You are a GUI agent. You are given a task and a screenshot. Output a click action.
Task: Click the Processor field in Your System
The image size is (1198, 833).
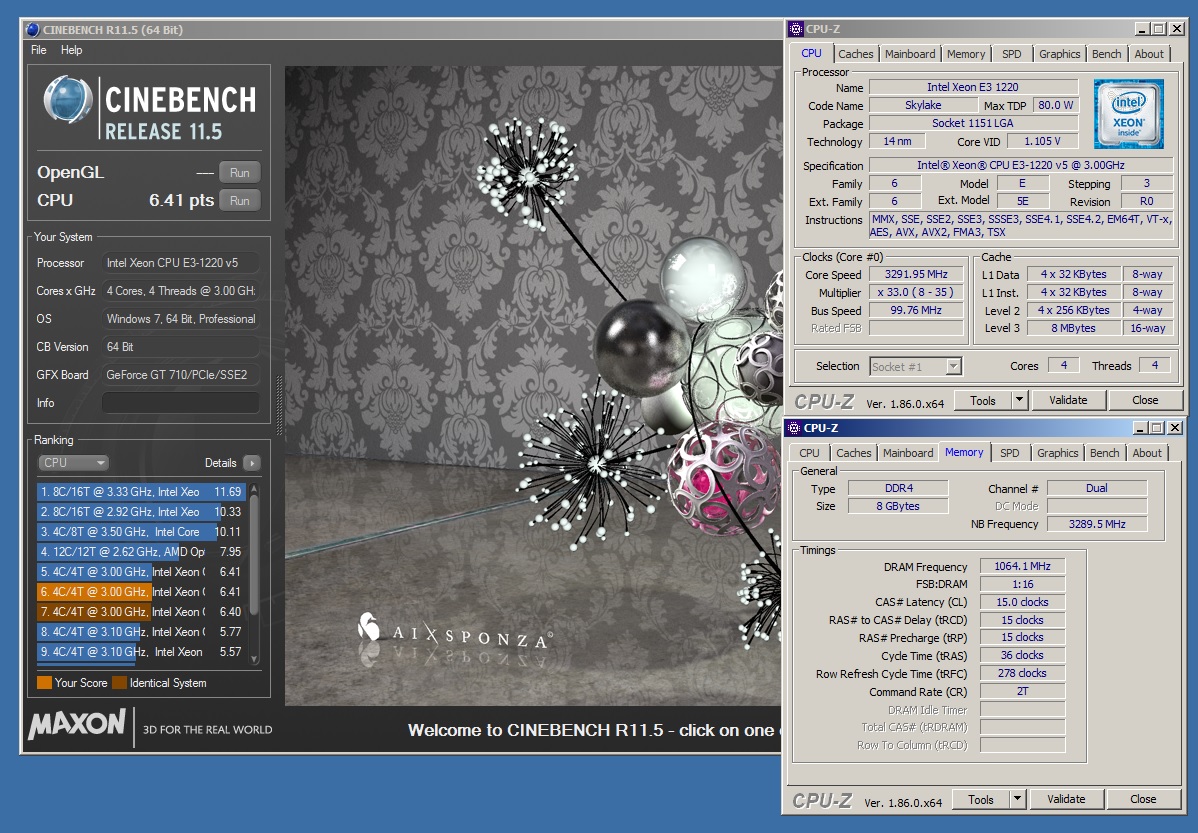click(x=180, y=263)
